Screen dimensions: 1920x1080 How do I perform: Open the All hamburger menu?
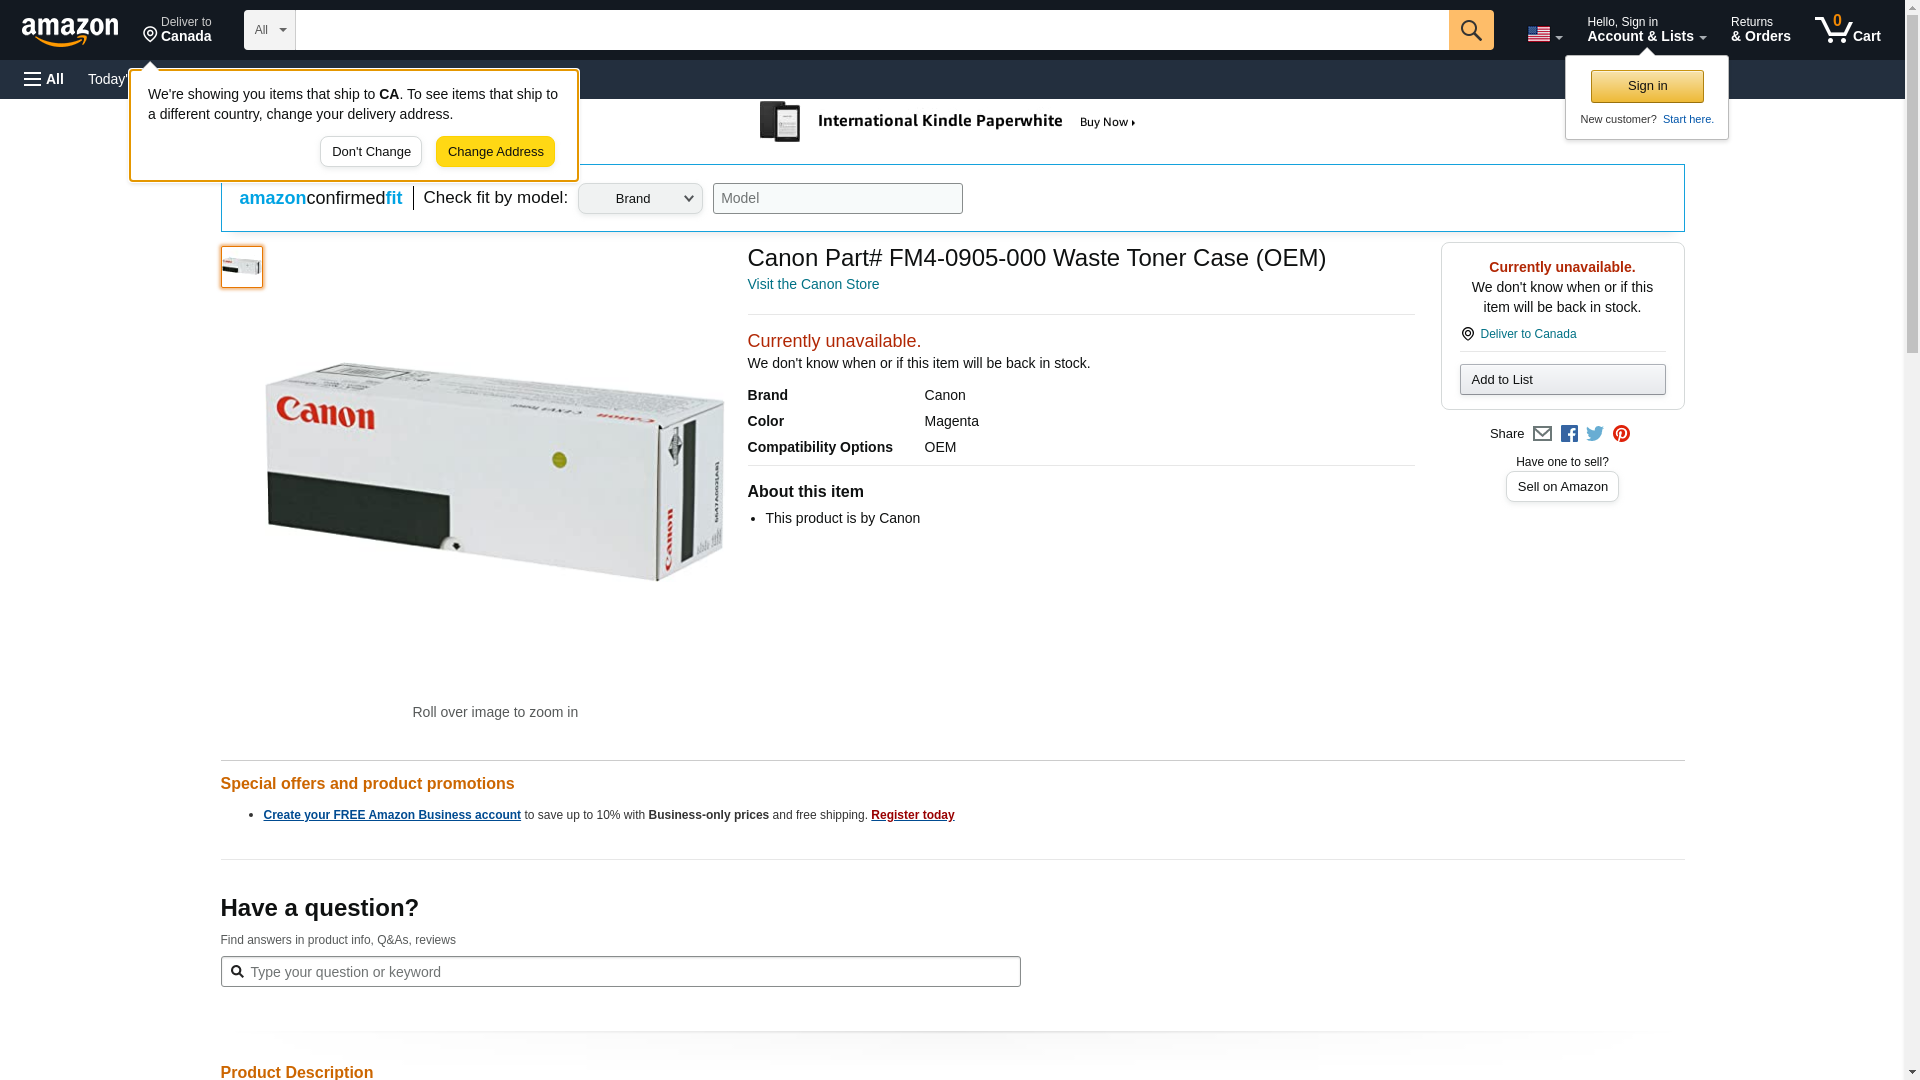coord(44,79)
